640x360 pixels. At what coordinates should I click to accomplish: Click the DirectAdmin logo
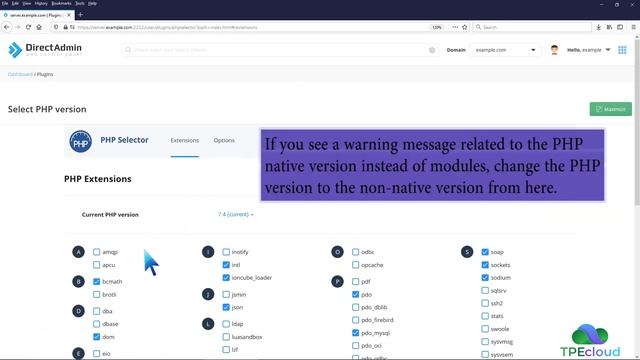(45, 50)
